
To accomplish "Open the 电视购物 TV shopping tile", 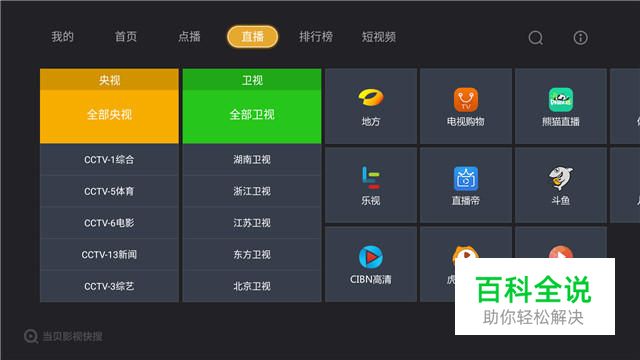I will click(466, 106).
